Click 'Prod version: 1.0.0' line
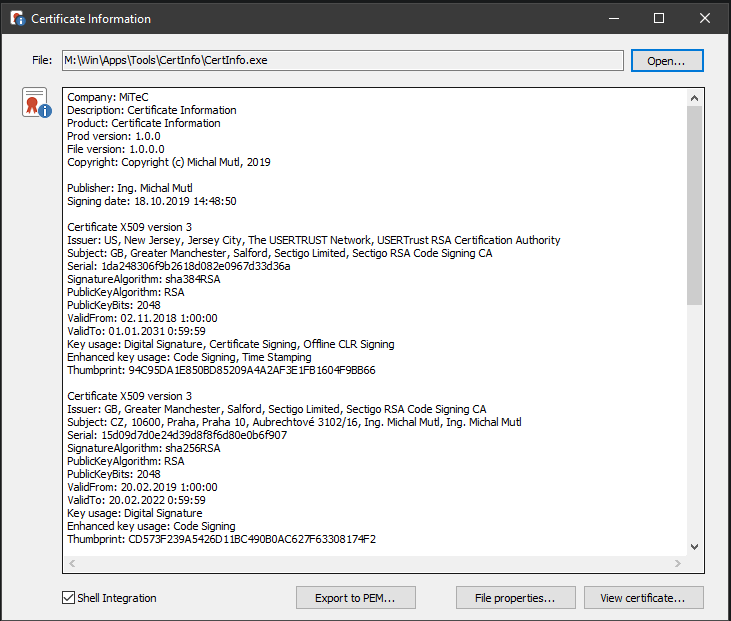731x621 pixels. [114, 136]
